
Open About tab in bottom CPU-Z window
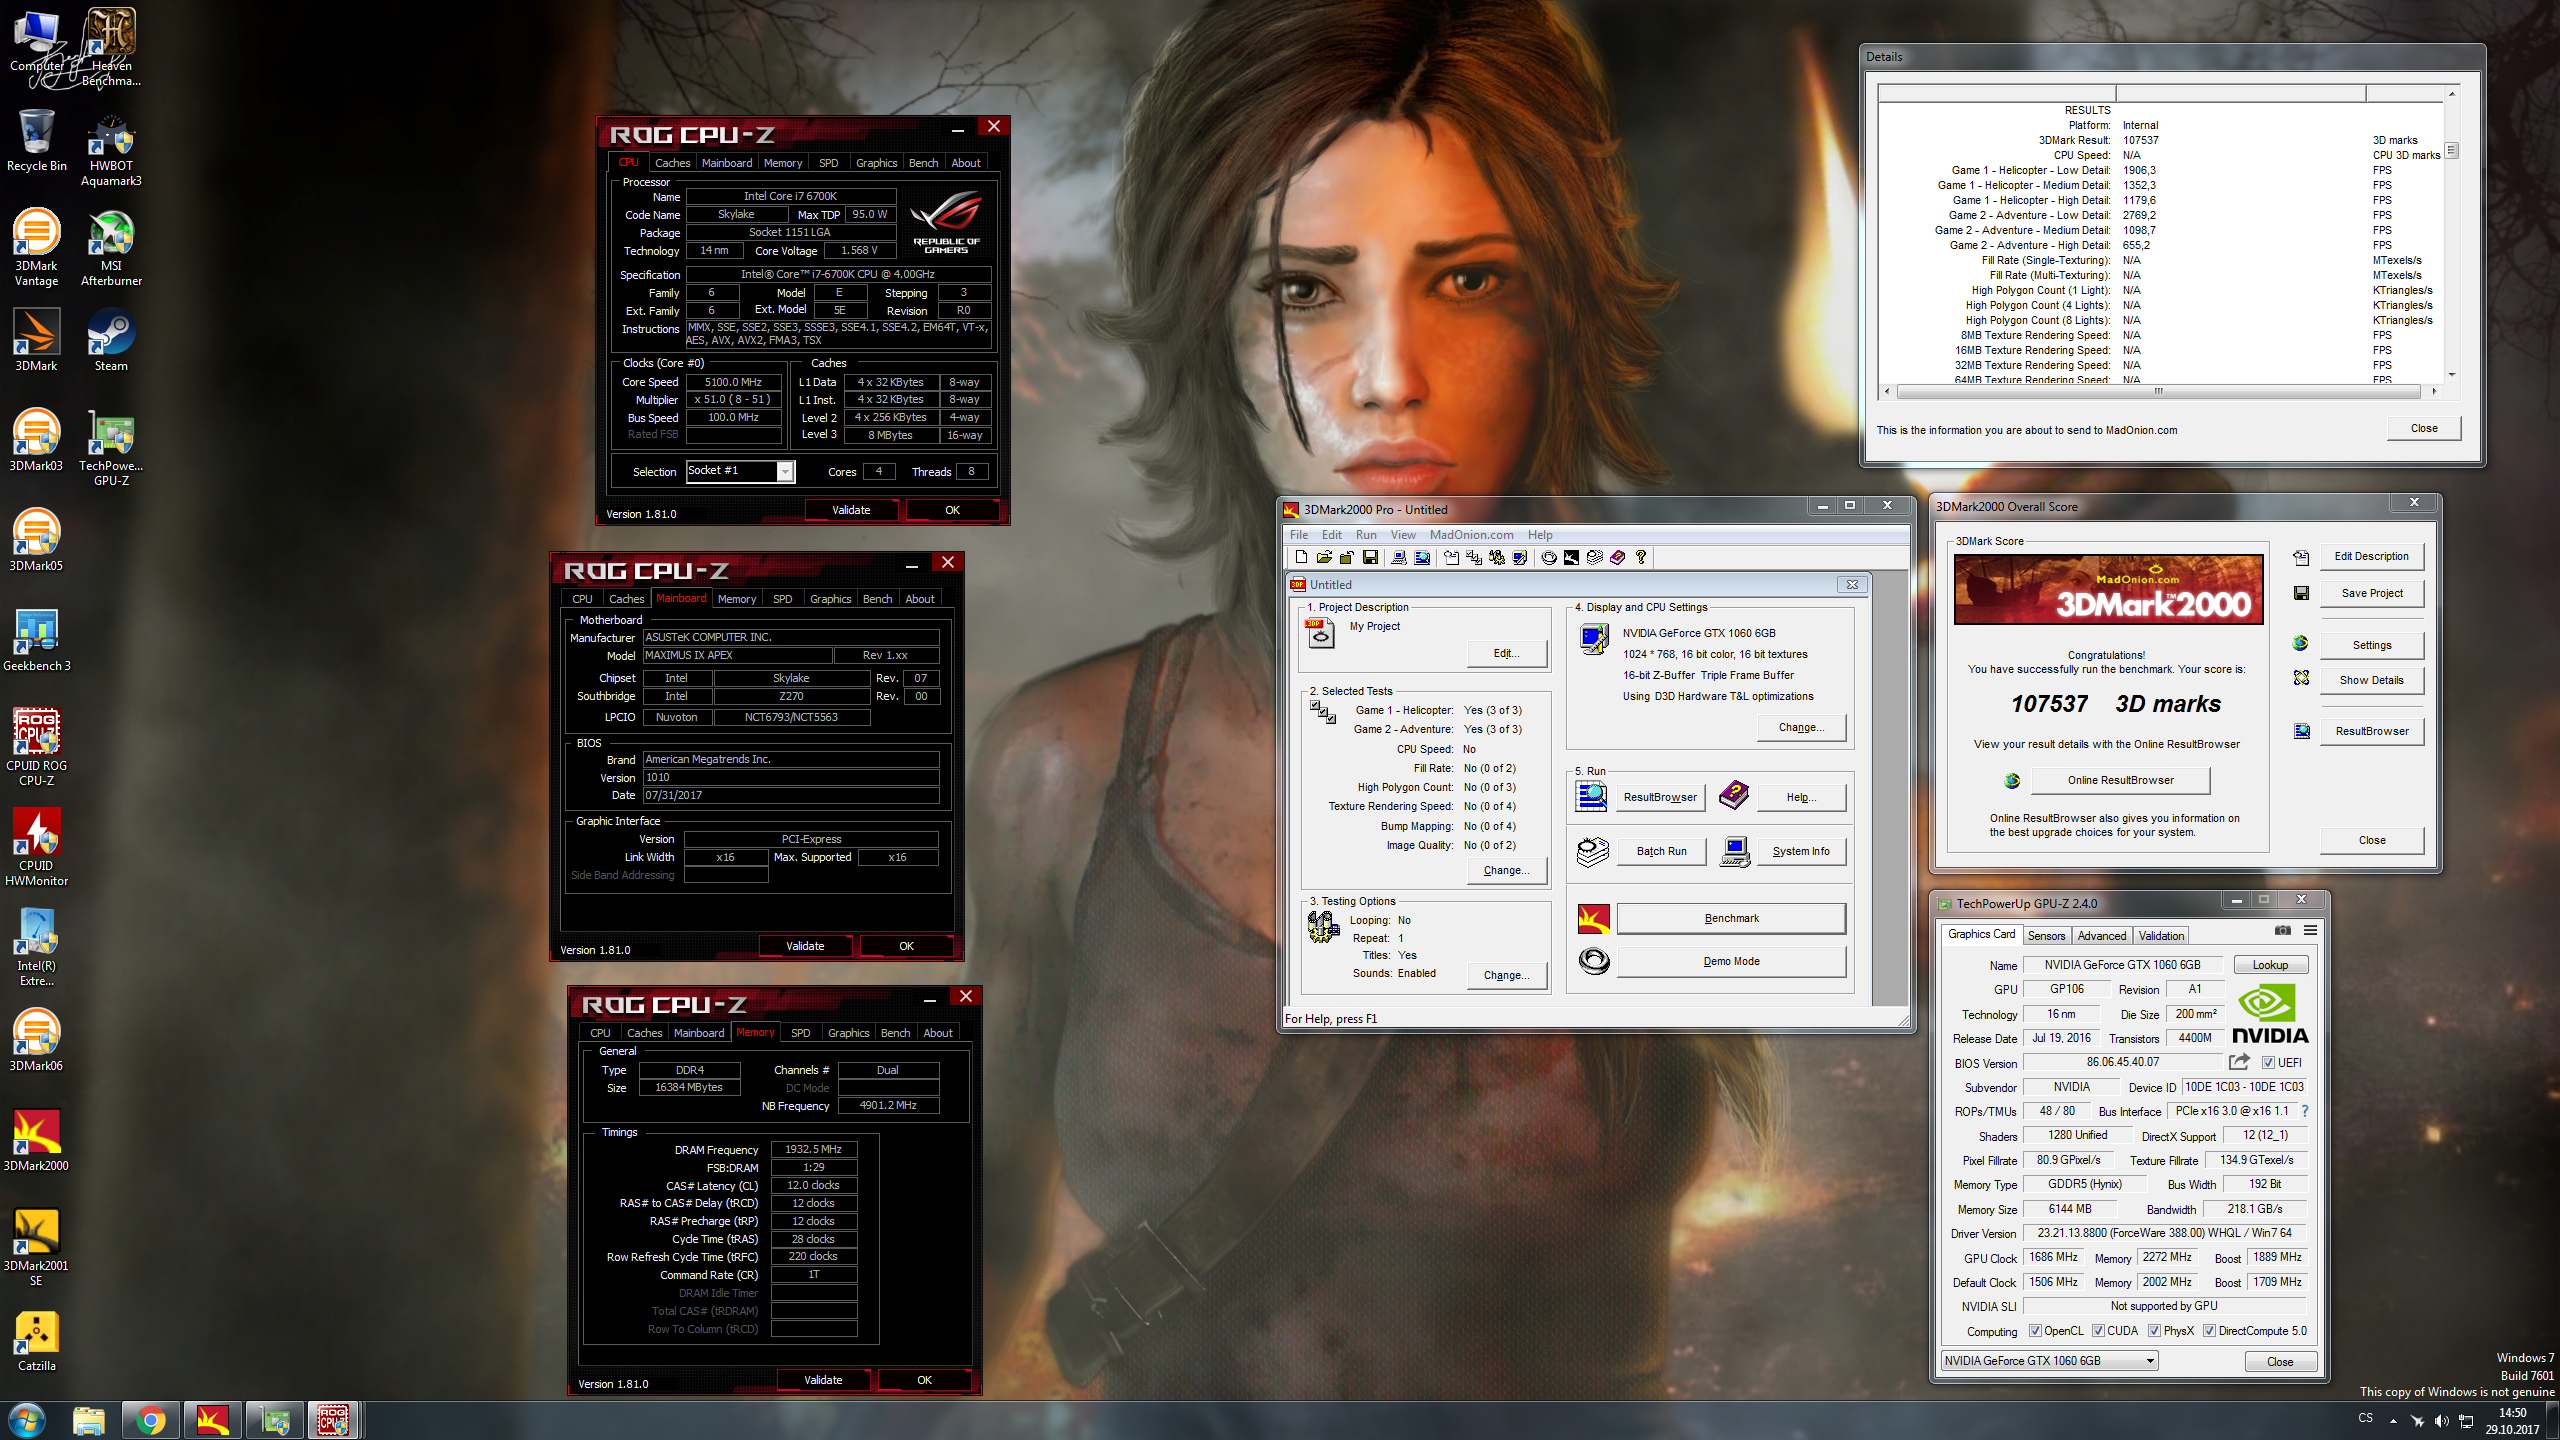937,1033
